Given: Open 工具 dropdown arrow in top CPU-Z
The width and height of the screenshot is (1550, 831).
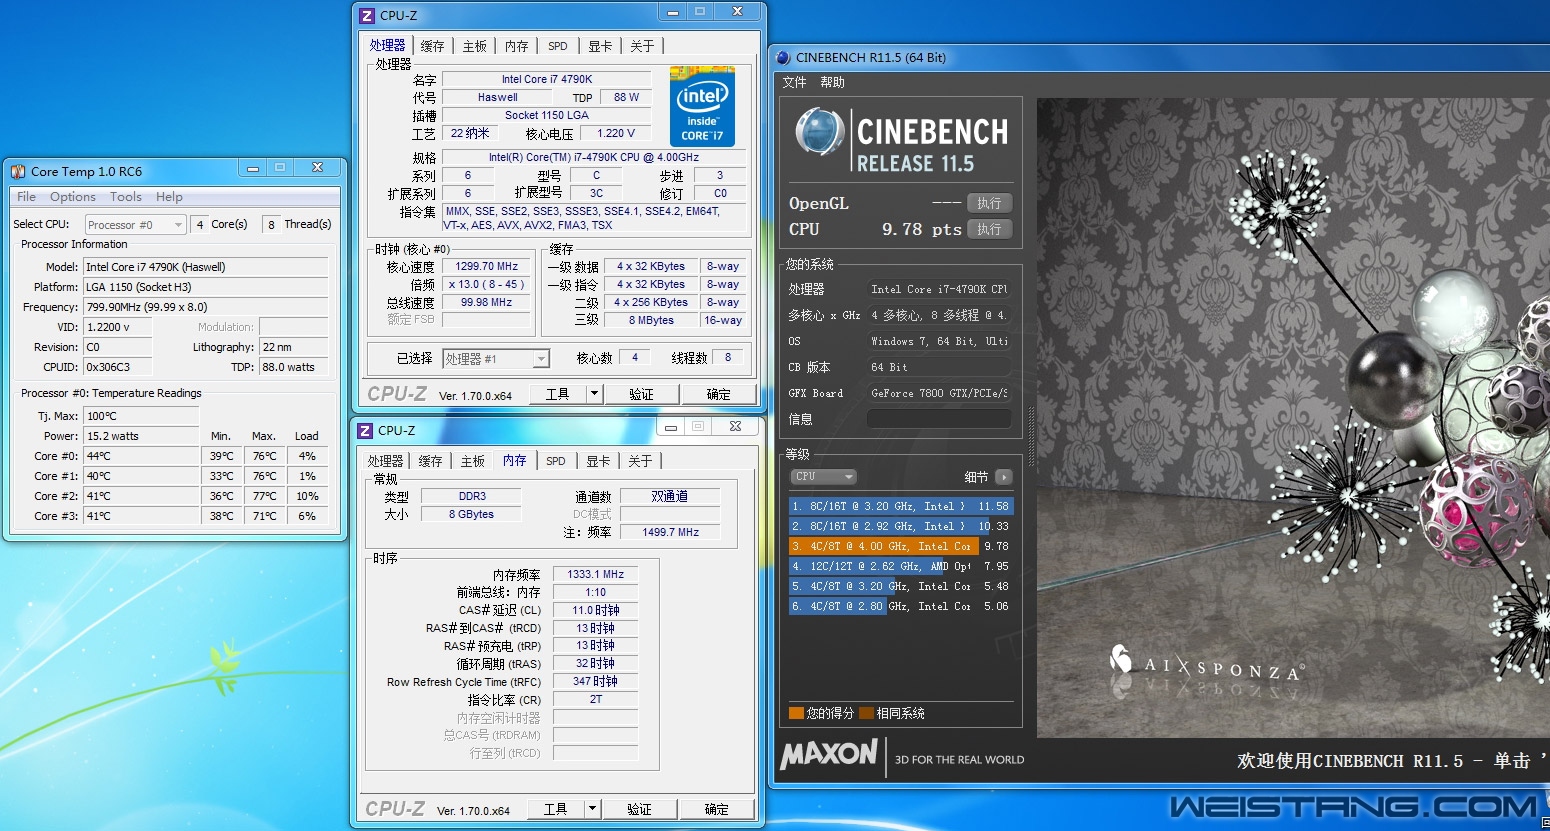Looking at the screenshot, I should pos(594,394).
